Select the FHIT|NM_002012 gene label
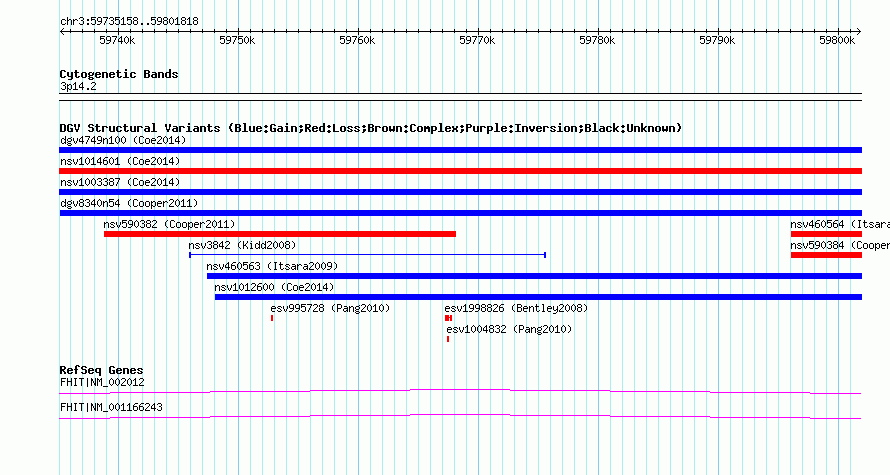Image resolution: width=890 pixels, height=475 pixels. click(x=102, y=382)
